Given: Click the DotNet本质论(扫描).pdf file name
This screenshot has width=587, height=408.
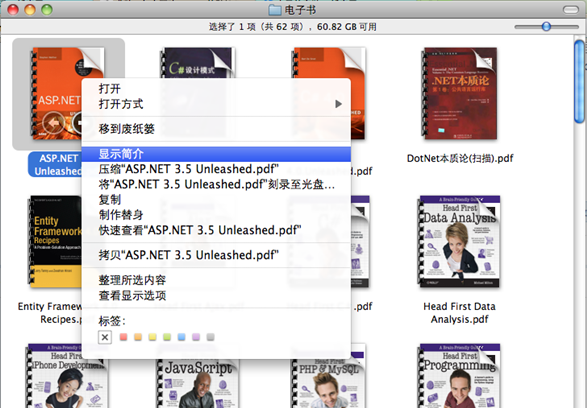Looking at the screenshot, I should [x=460, y=158].
